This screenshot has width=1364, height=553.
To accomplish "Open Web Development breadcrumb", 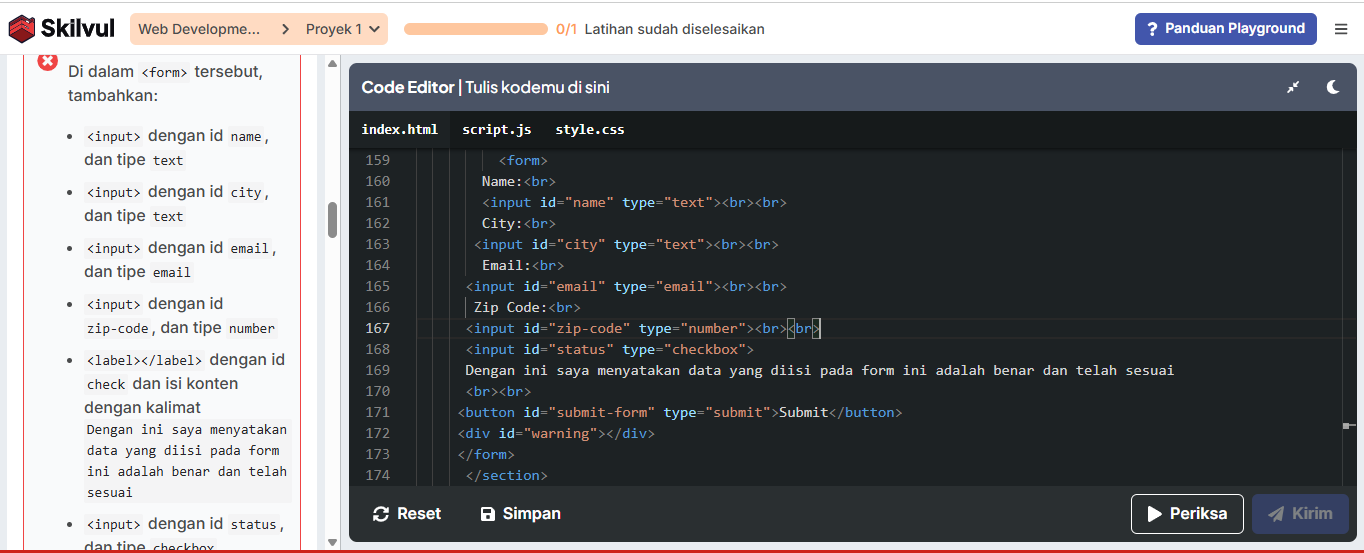I will pos(199,29).
